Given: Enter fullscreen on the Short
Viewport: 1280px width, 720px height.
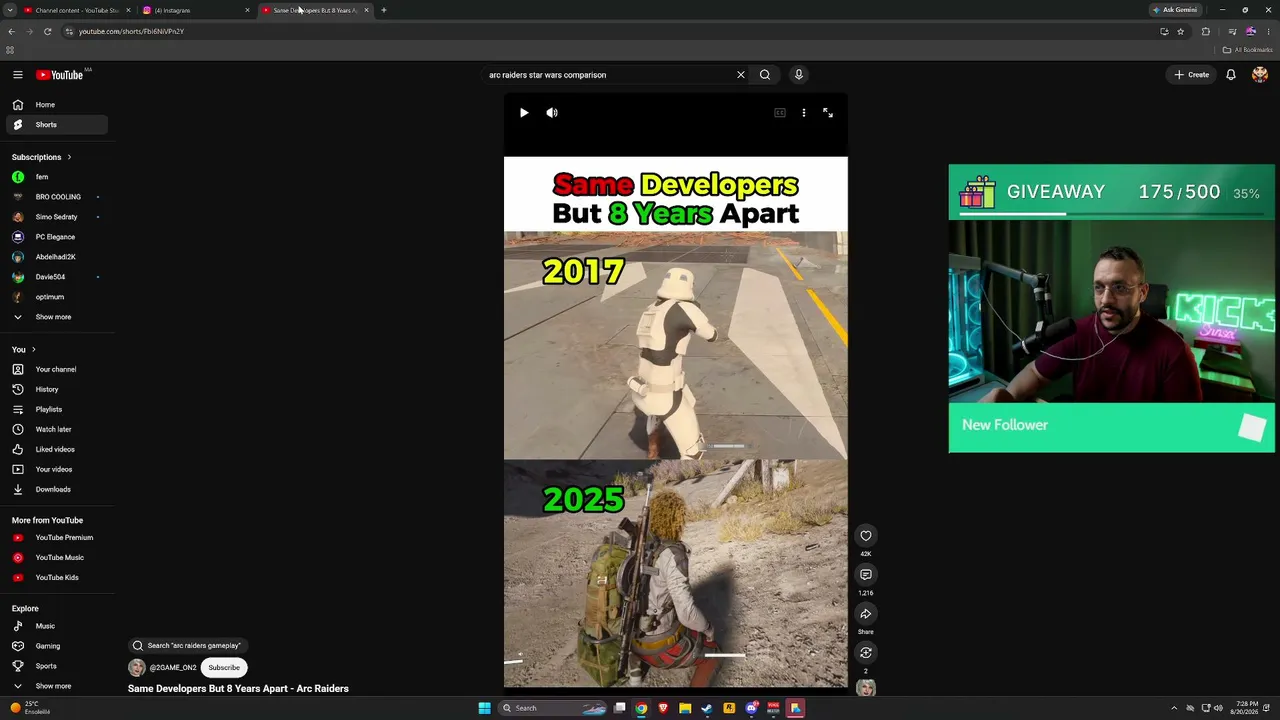Looking at the screenshot, I should [828, 113].
